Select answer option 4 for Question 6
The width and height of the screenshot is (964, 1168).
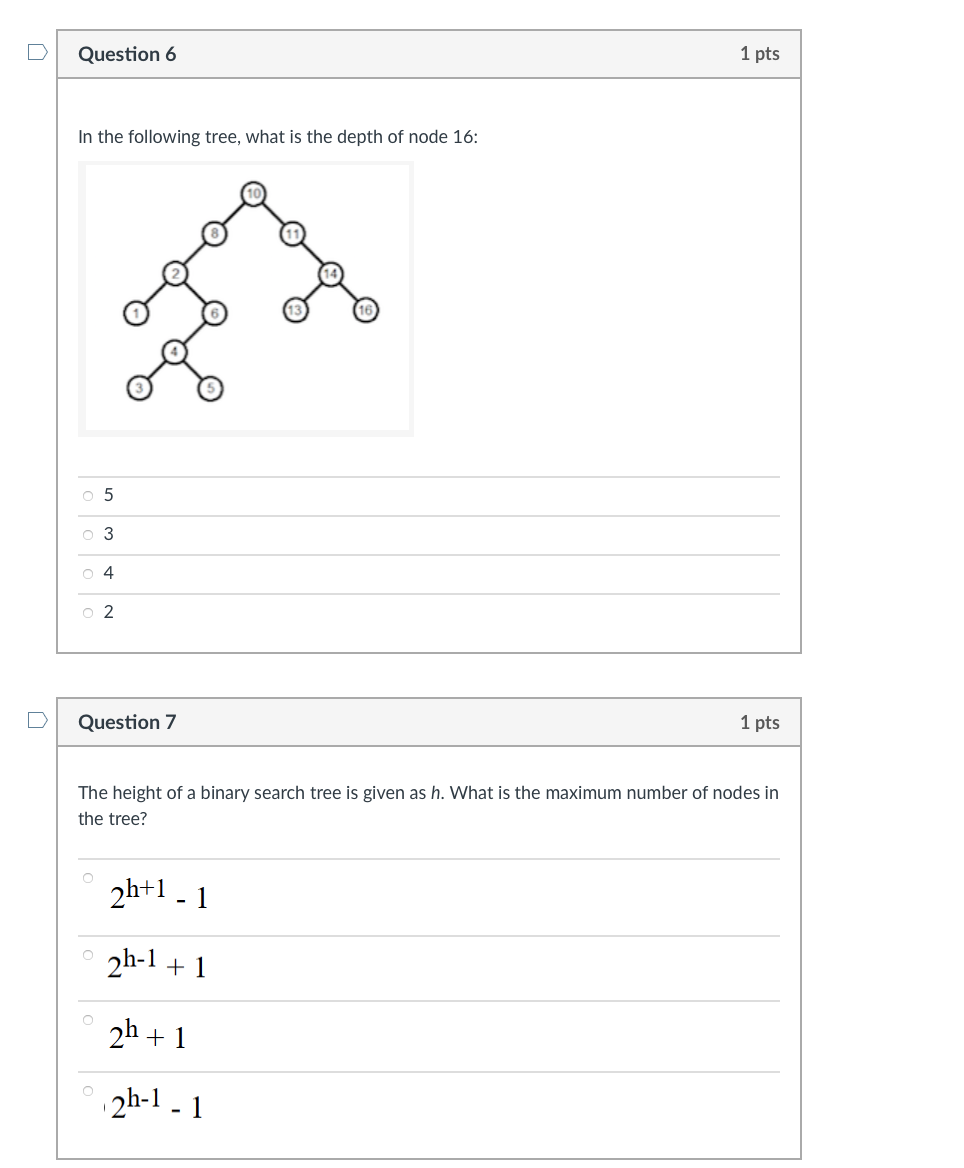(x=88, y=572)
